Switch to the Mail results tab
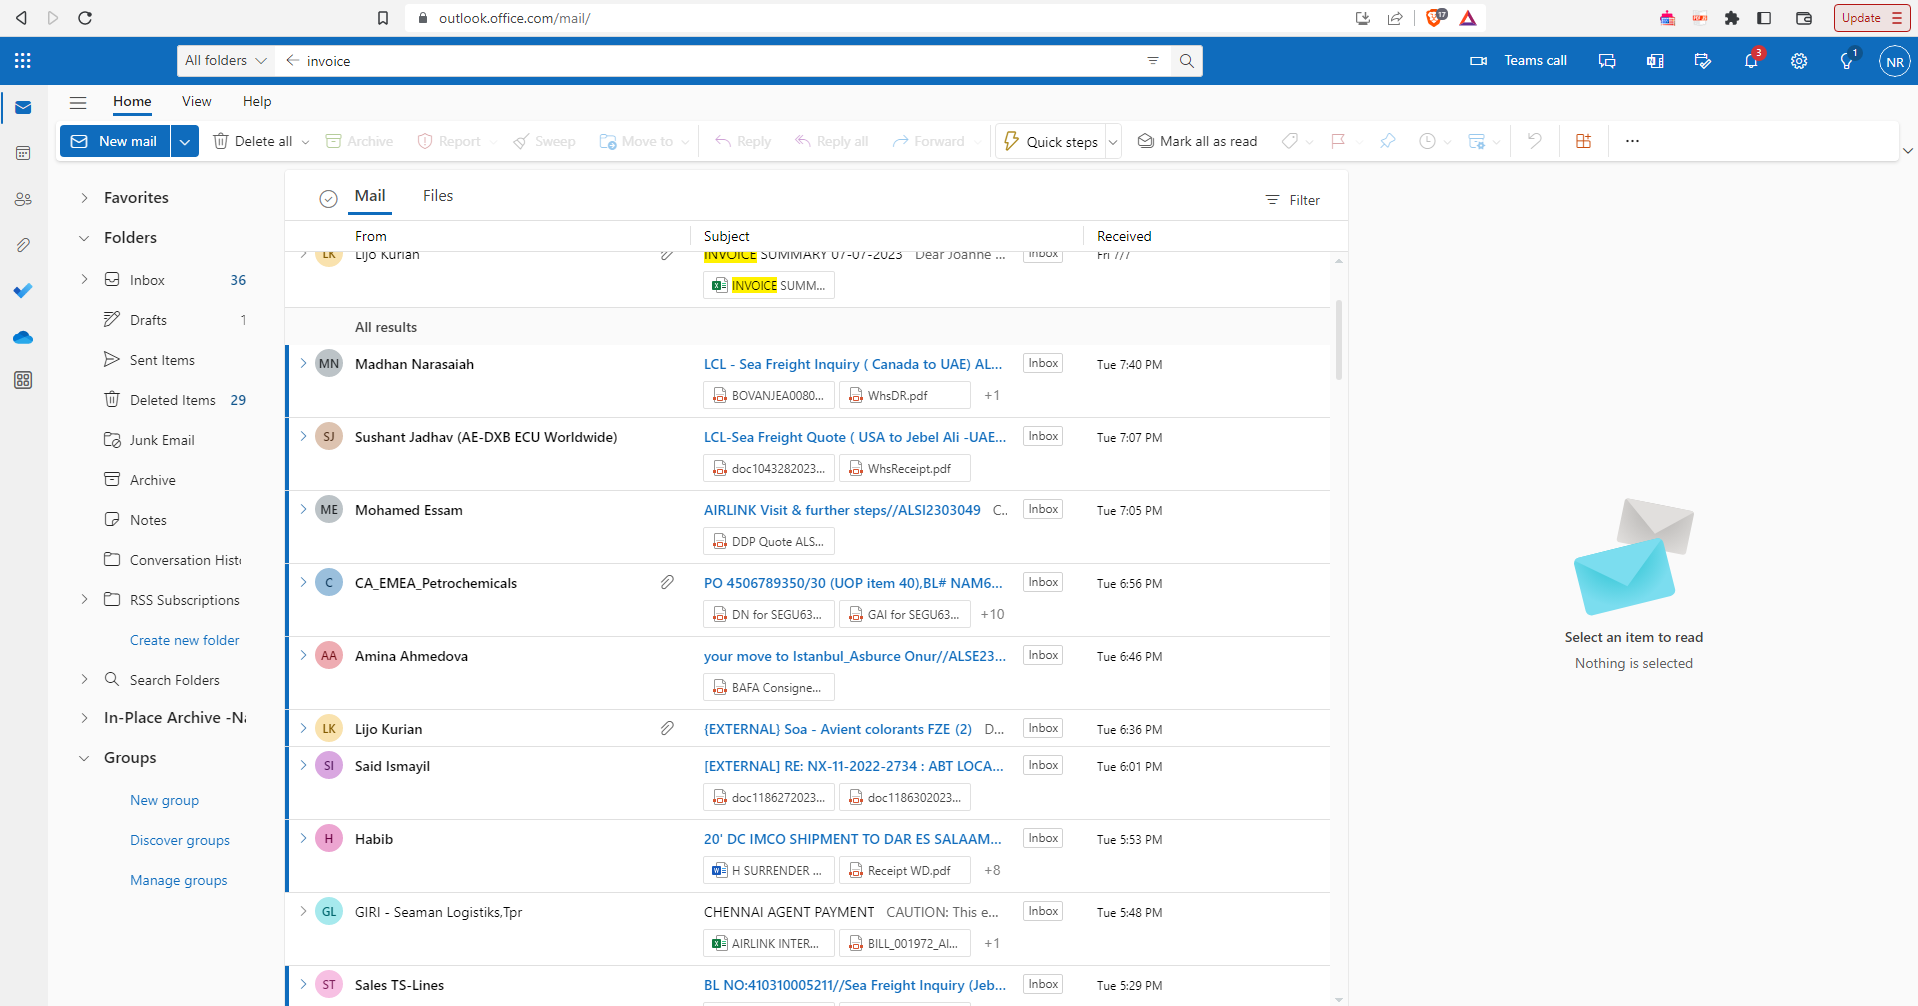 [370, 196]
